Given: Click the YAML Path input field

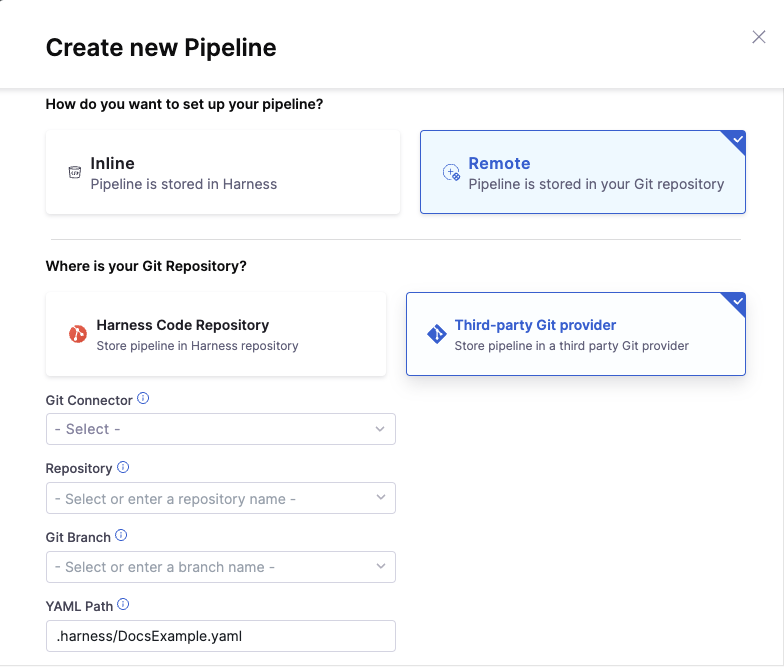Looking at the screenshot, I should 220,636.
